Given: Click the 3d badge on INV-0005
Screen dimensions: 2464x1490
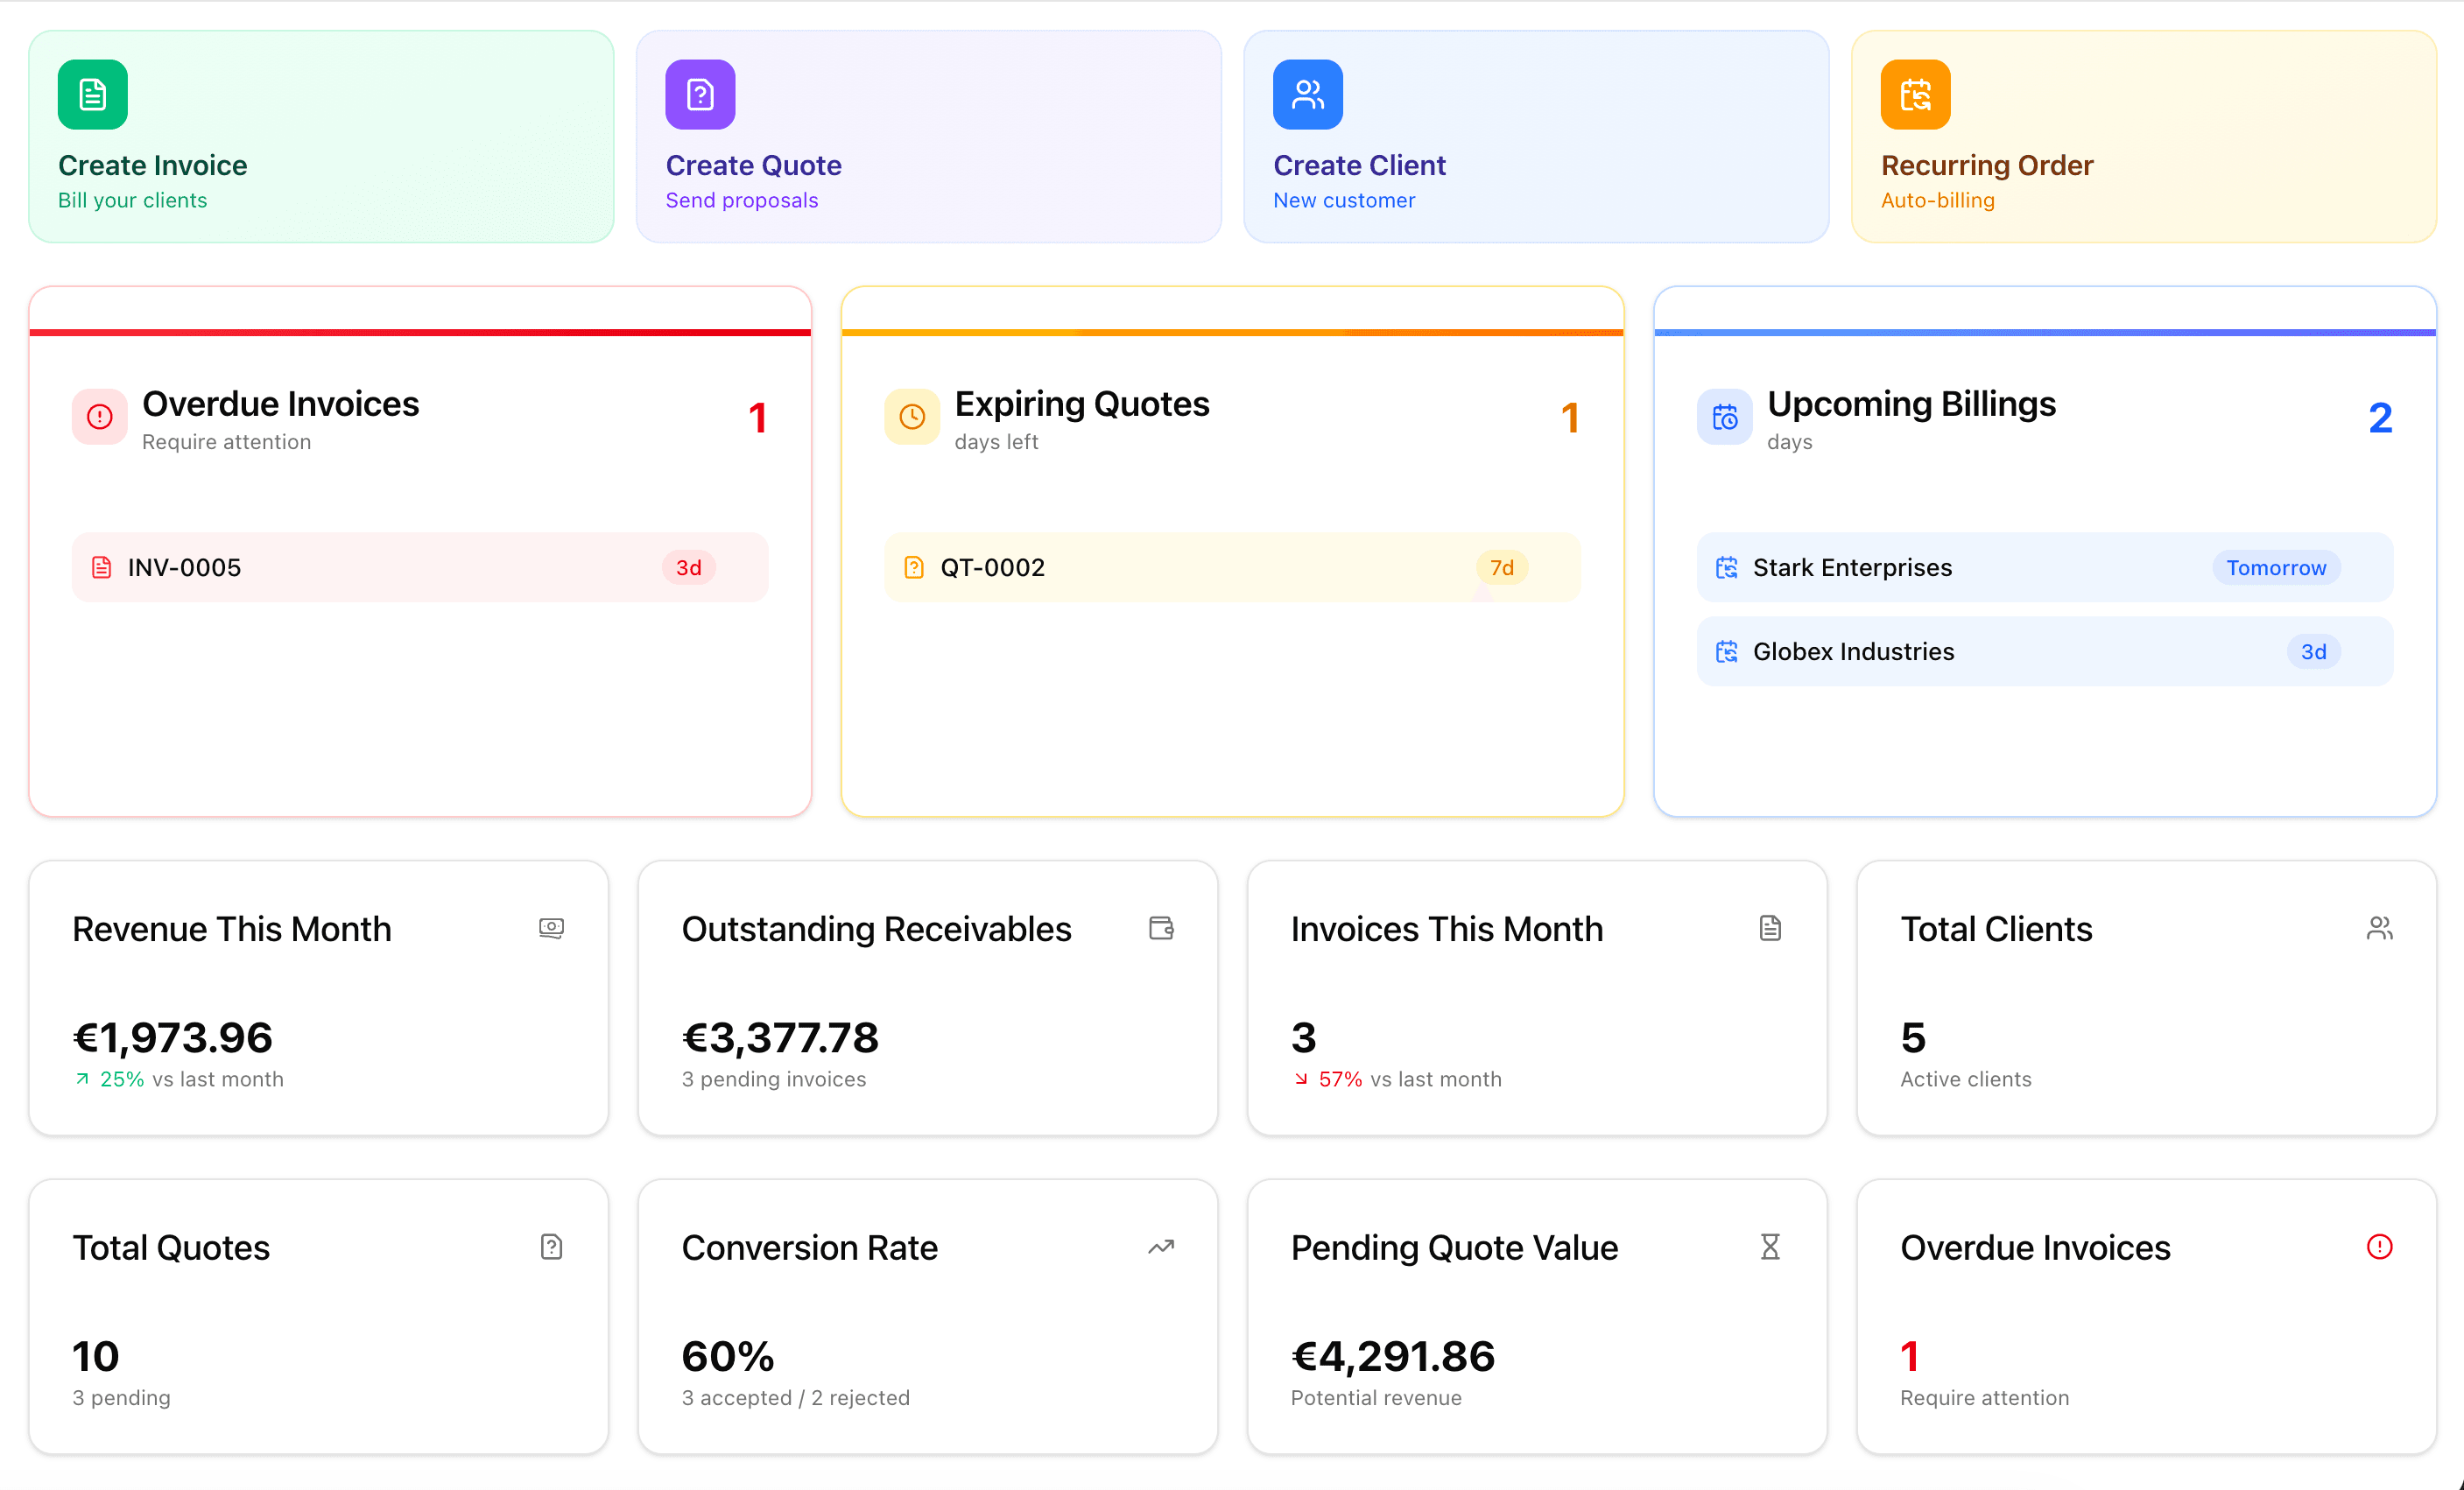Looking at the screenshot, I should coord(687,567).
